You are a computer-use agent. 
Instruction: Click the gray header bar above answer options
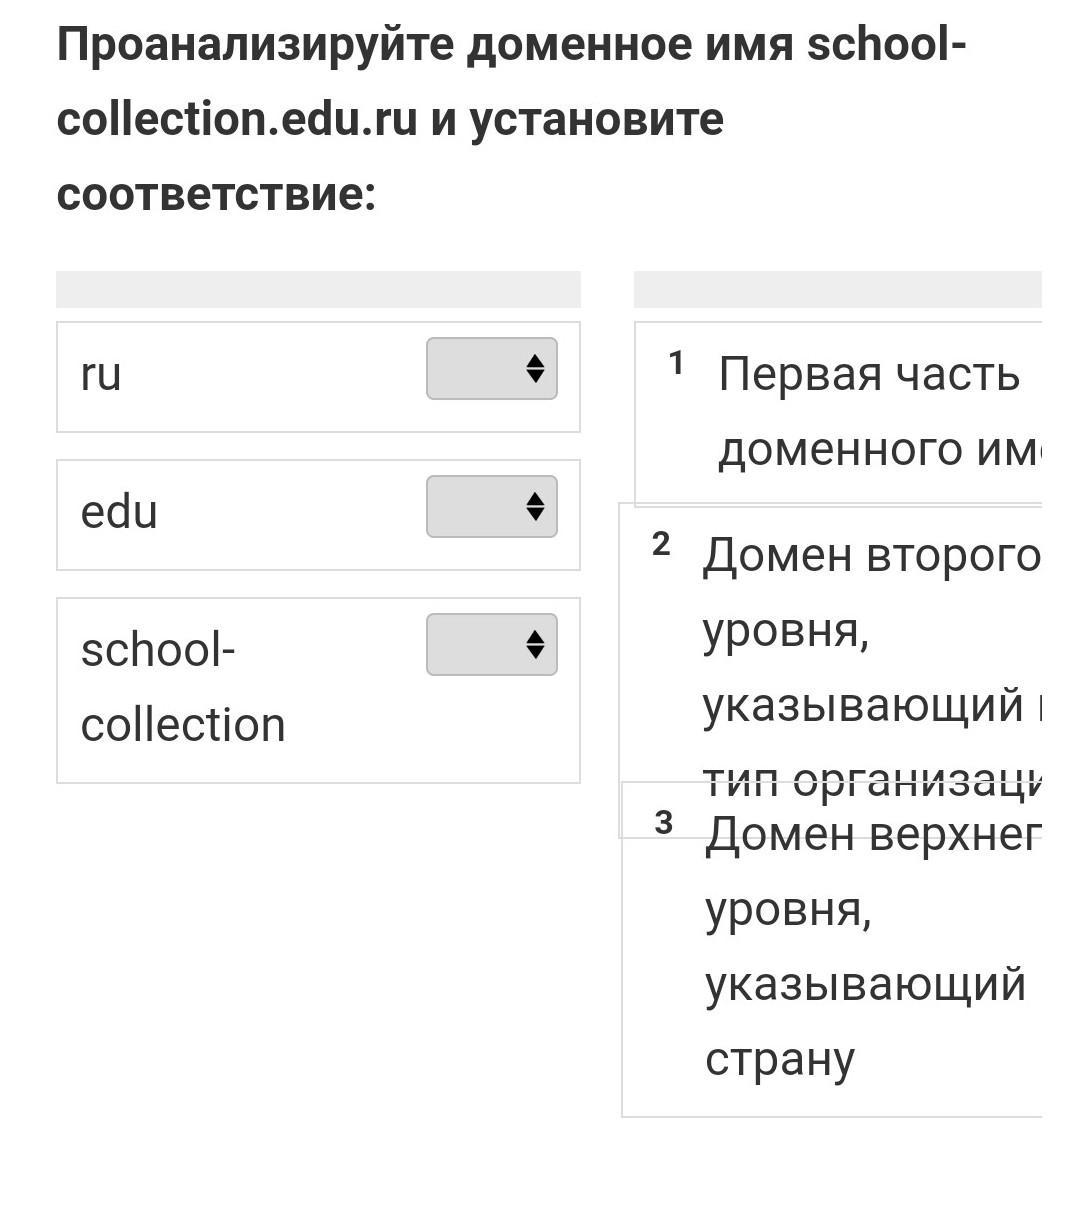[837, 289]
